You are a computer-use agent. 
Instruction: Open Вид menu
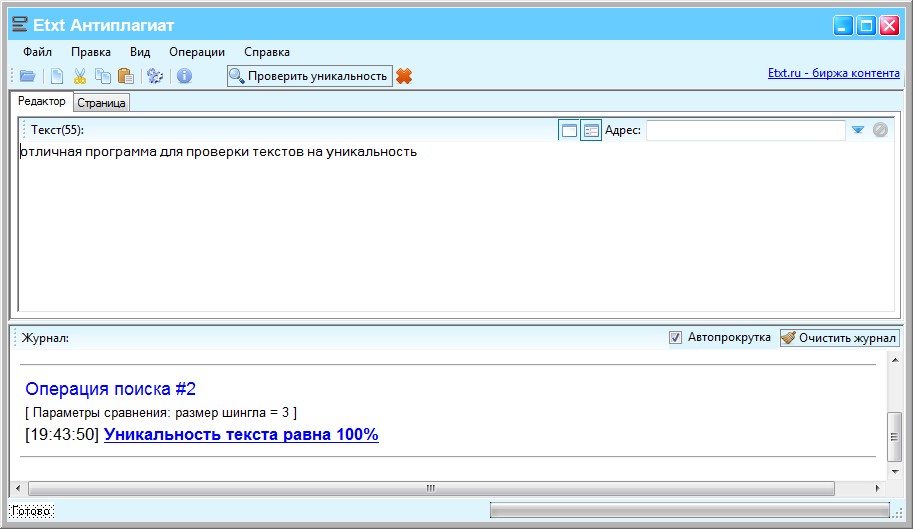tap(140, 52)
